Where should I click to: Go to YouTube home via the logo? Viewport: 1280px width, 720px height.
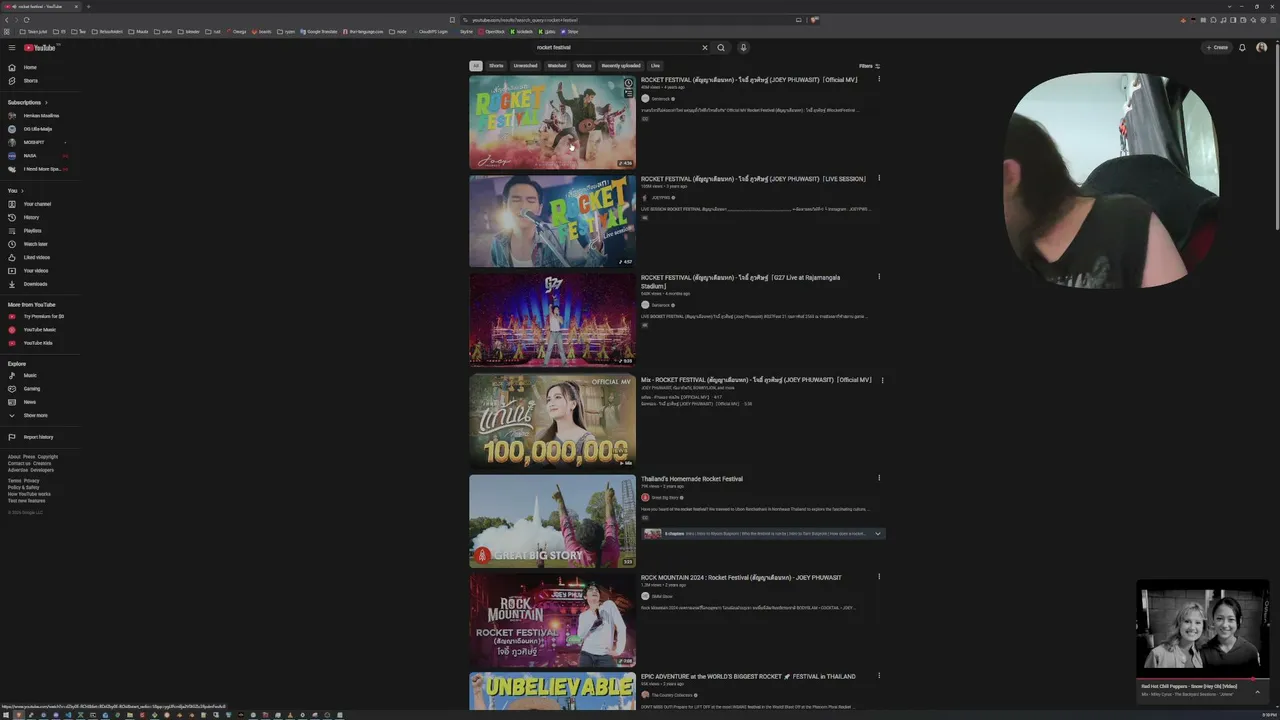(x=41, y=47)
